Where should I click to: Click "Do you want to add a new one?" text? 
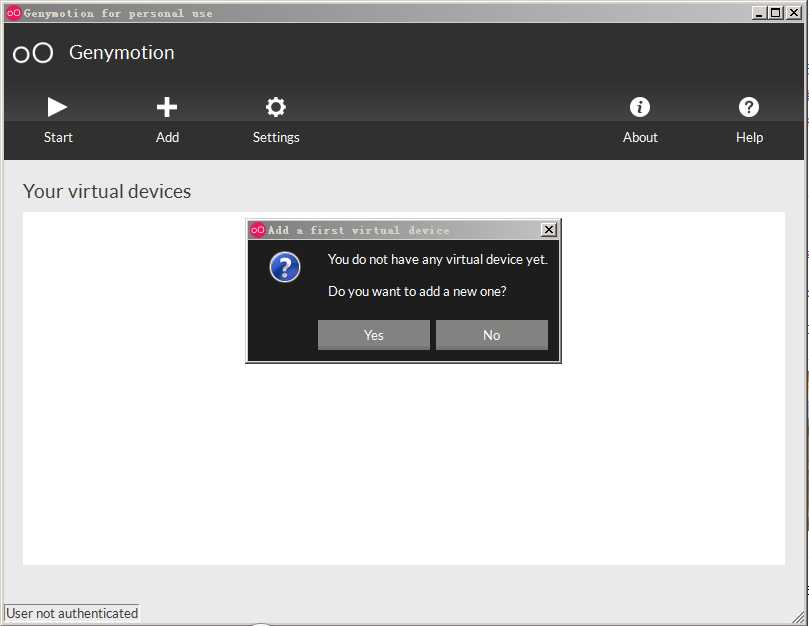(417, 291)
